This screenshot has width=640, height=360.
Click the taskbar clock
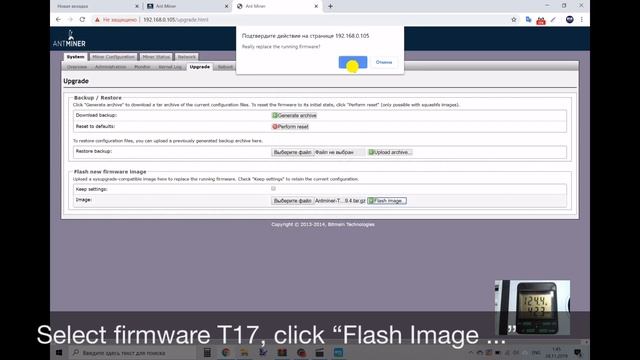click(557, 353)
